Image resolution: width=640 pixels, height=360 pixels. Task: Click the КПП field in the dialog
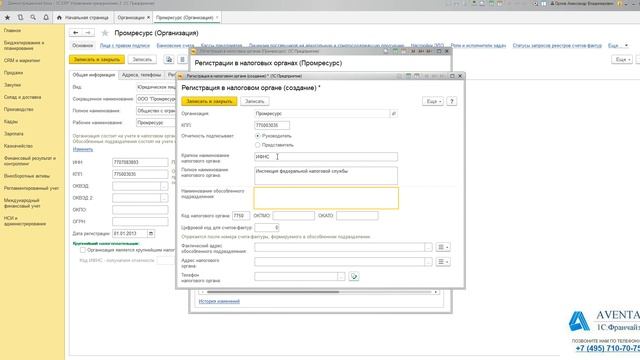pyautogui.click(x=272, y=125)
